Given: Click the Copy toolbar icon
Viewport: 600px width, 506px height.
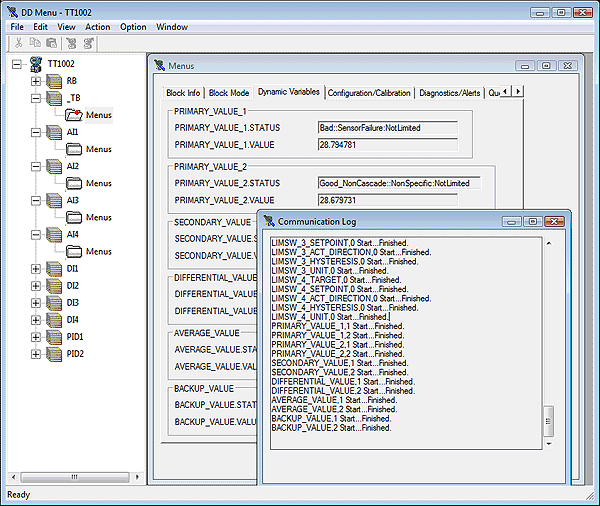Looking at the screenshot, I should click(x=36, y=44).
